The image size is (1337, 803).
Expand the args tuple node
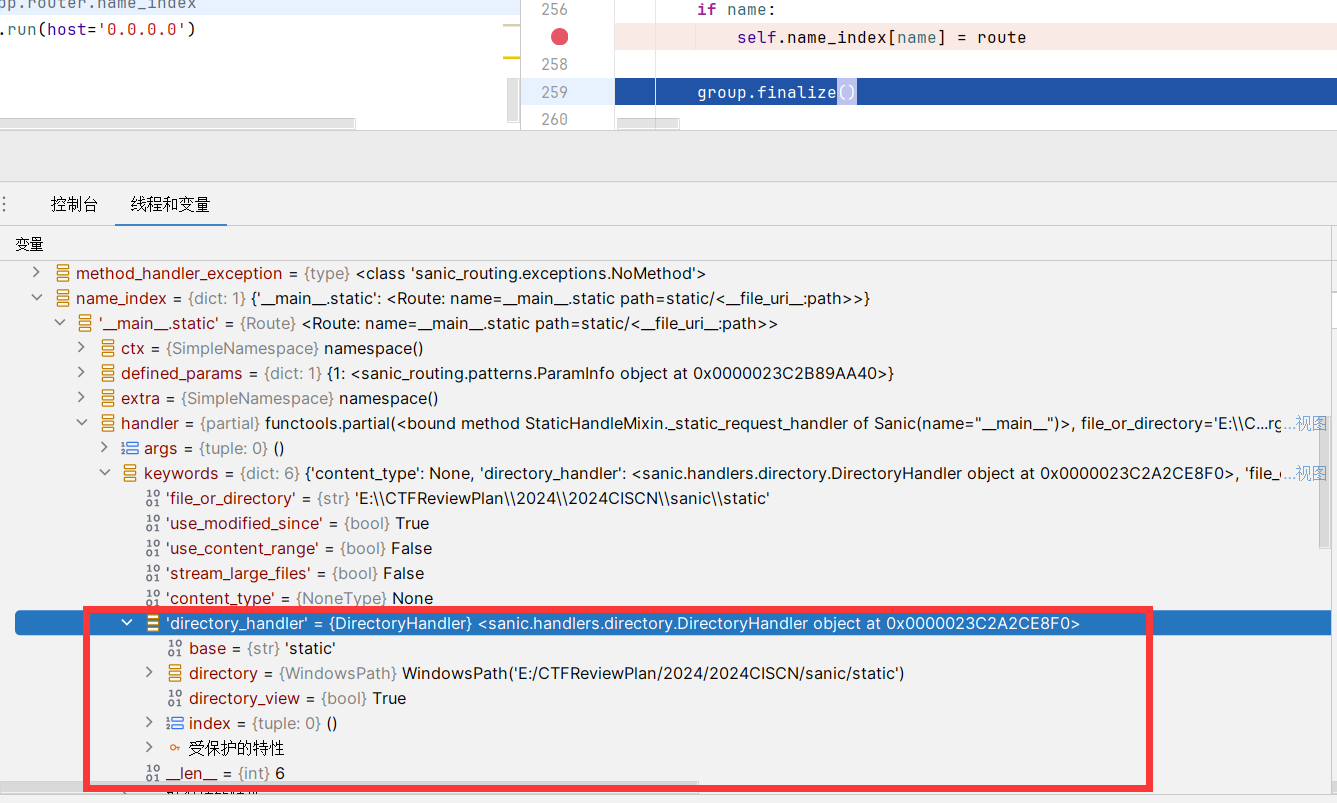point(105,448)
